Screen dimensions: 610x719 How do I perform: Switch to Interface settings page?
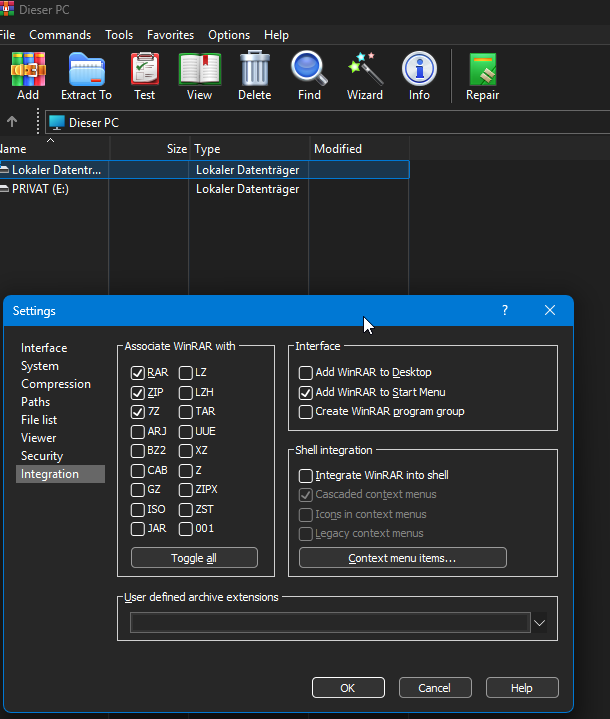tap(44, 348)
